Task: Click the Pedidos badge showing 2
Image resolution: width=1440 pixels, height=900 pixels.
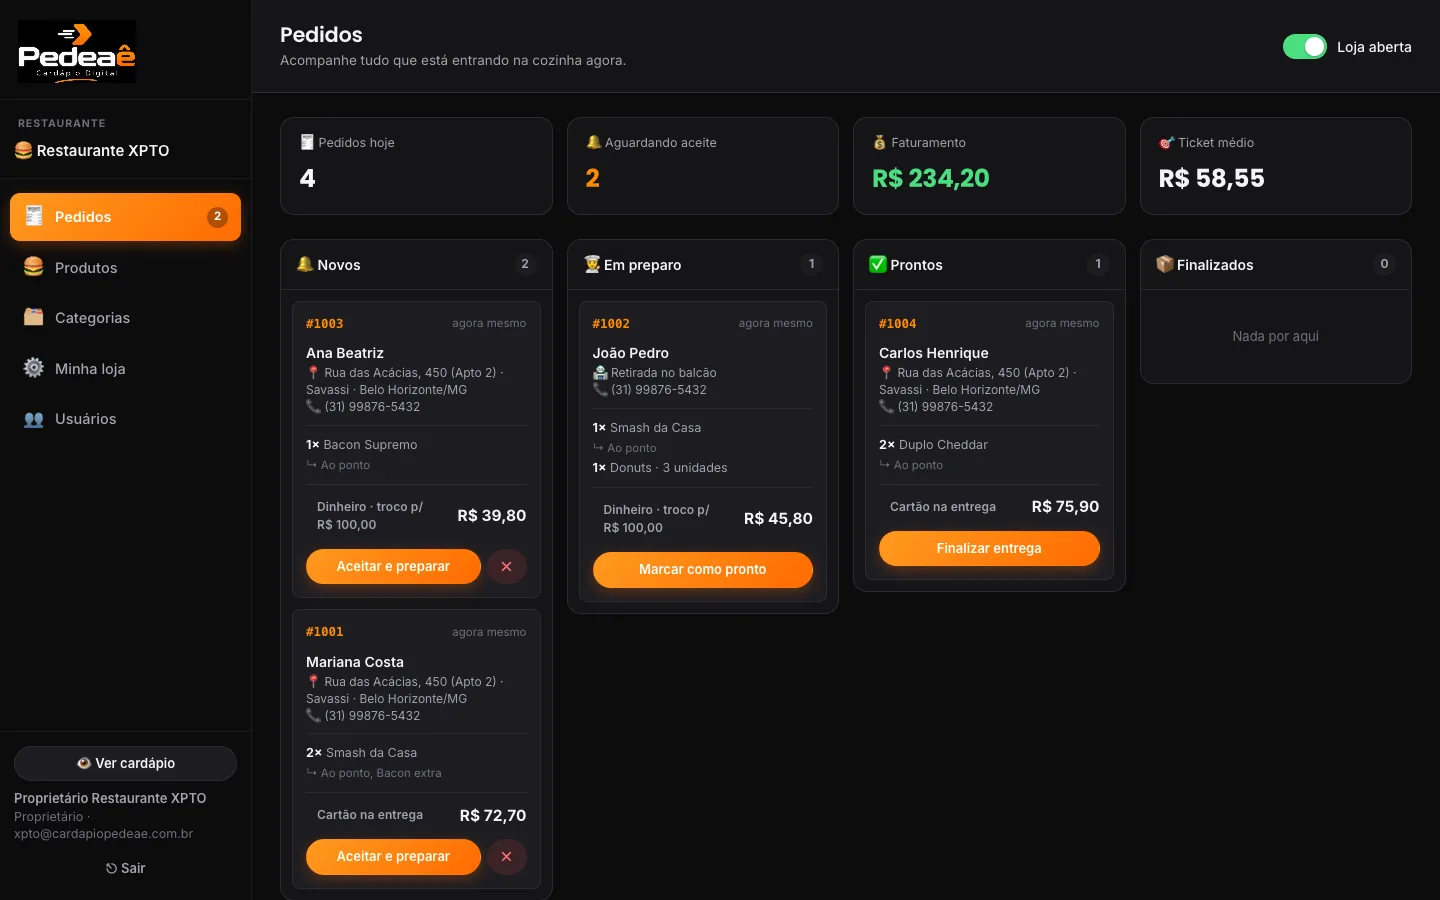Action: [x=217, y=217]
